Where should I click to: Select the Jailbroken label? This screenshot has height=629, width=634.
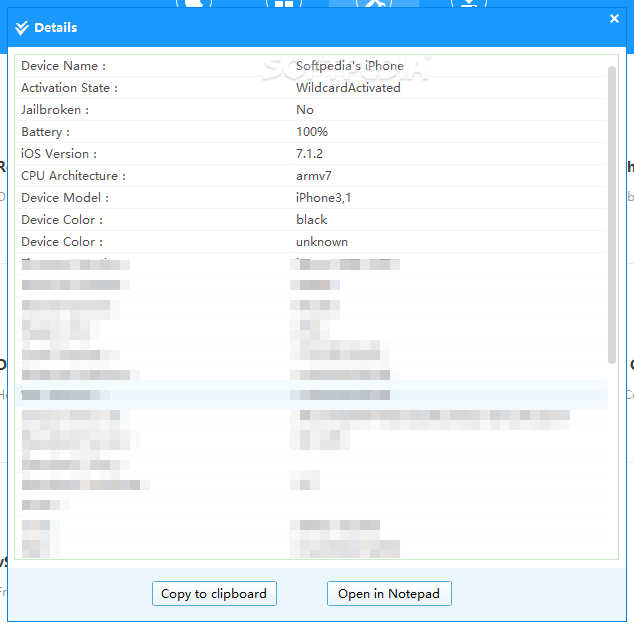[55, 110]
